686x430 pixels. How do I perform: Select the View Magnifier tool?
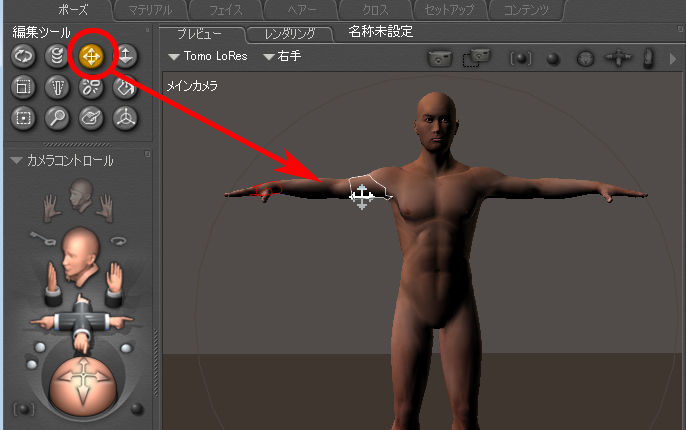click(x=57, y=118)
